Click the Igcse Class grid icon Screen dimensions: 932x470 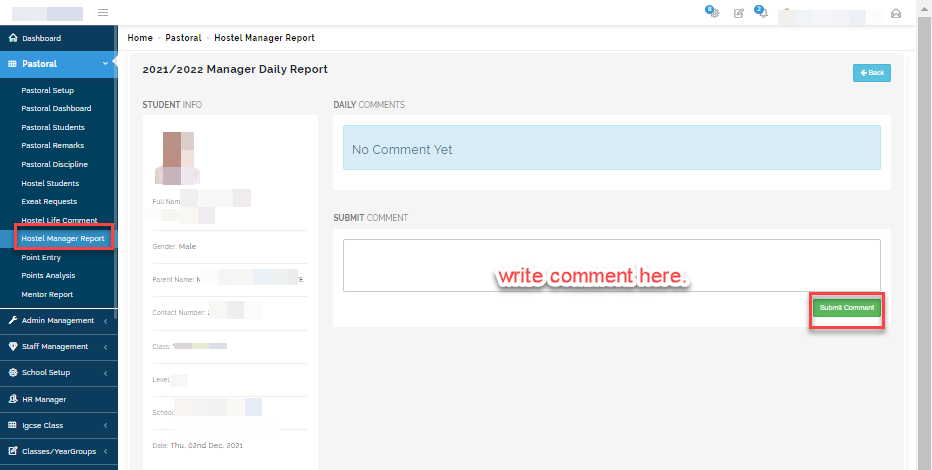(x=12, y=425)
